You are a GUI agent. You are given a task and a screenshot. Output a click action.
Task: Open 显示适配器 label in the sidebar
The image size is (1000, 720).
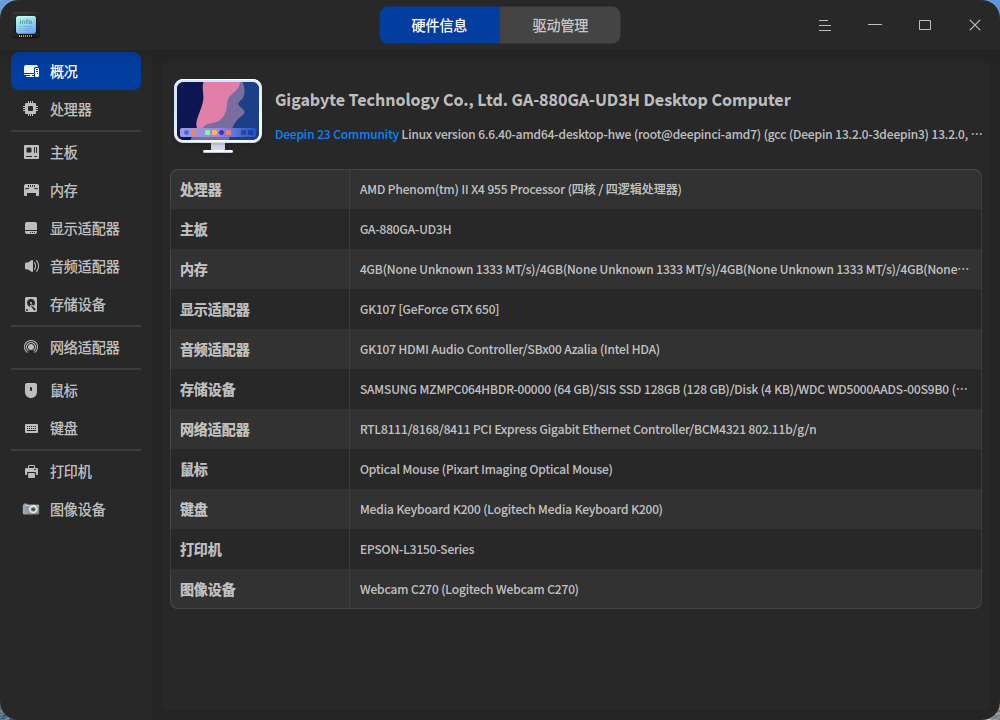click(x=85, y=228)
